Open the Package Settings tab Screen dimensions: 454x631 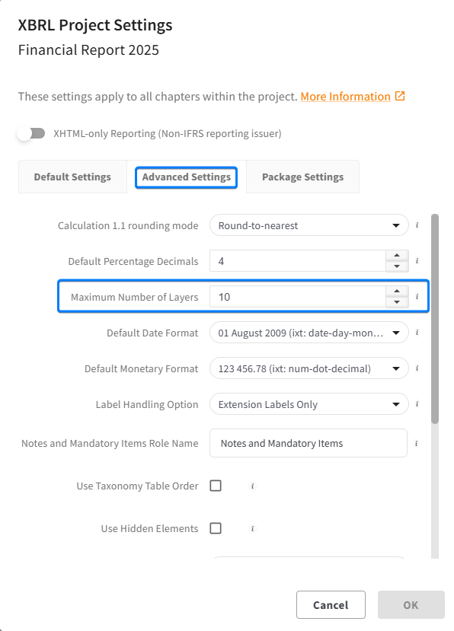[303, 177]
